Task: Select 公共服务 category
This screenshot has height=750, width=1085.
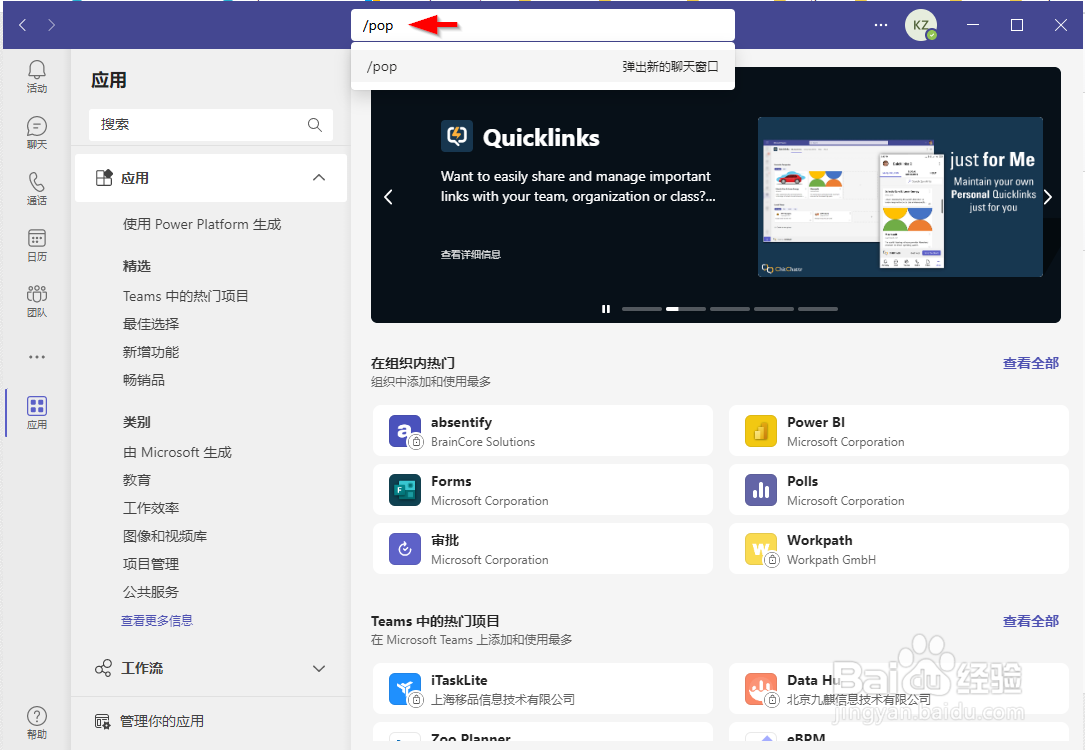Action: point(151,592)
